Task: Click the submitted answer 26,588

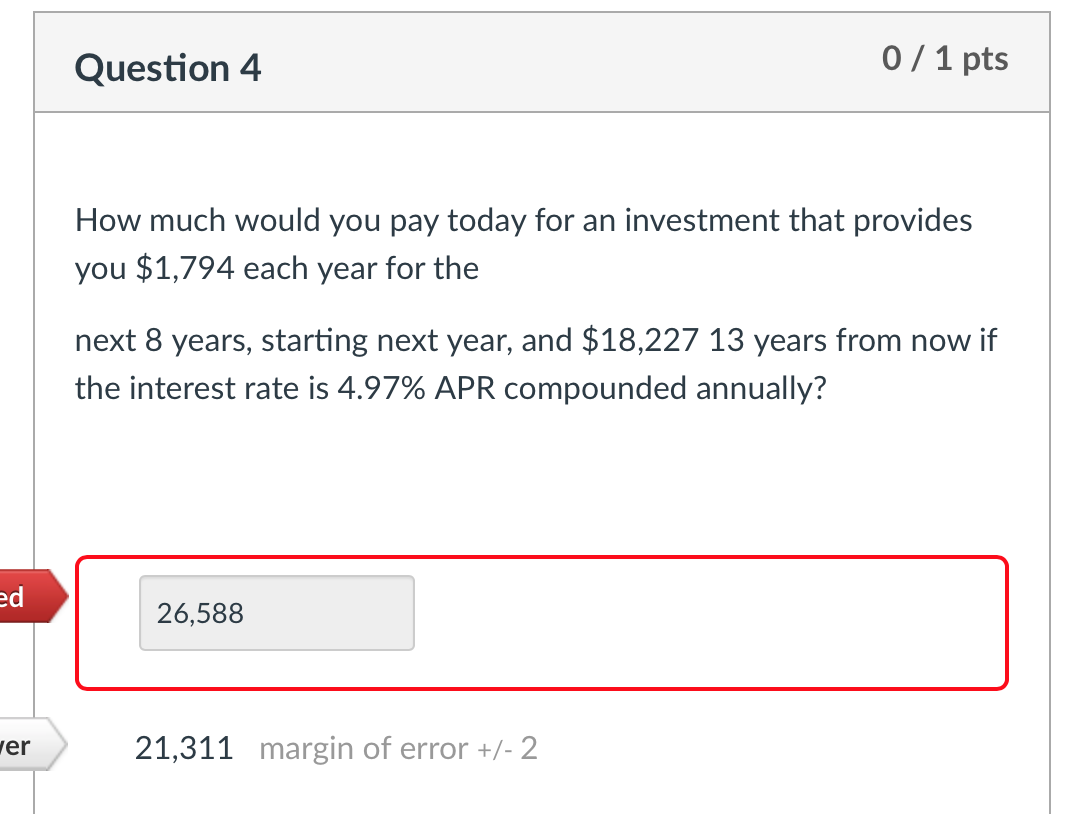Action: click(200, 612)
